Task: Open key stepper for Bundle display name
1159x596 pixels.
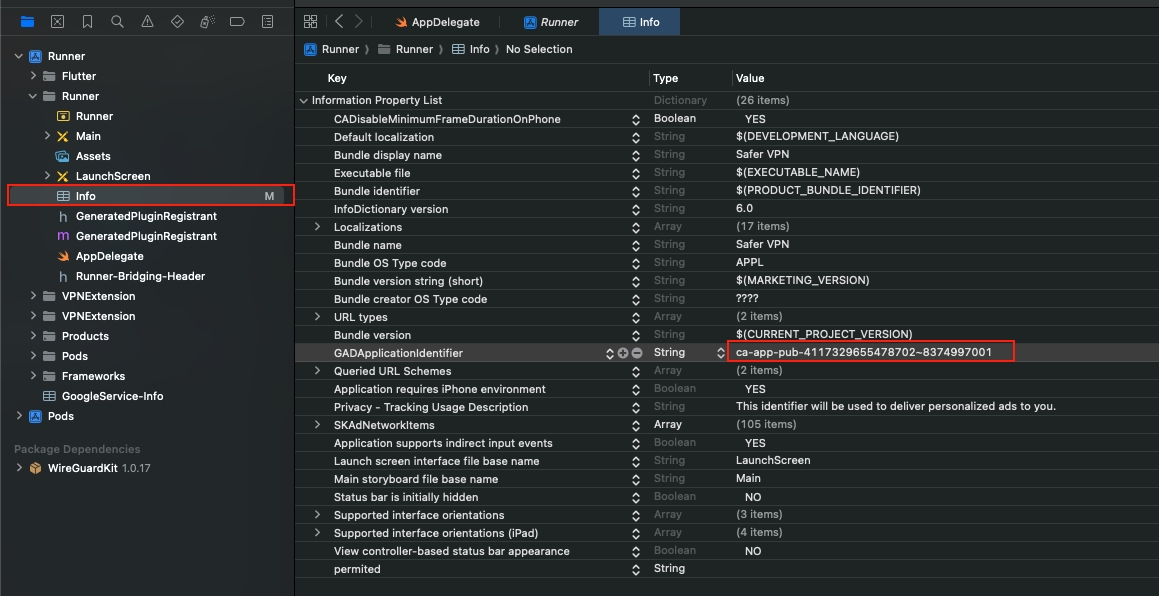Action: point(636,156)
